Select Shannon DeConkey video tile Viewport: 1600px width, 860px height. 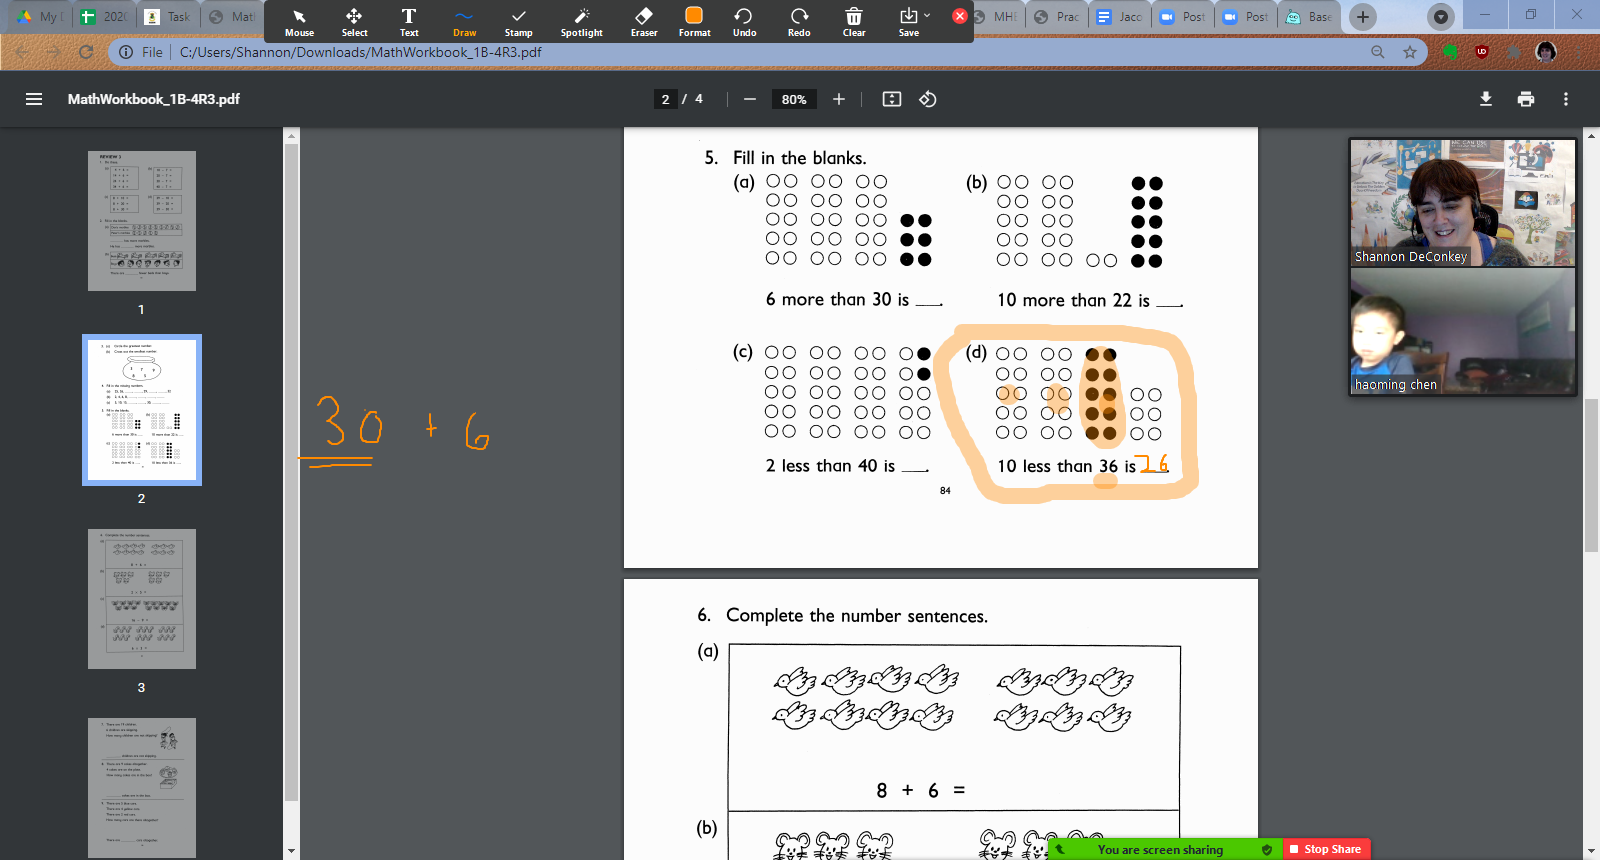click(x=1462, y=203)
